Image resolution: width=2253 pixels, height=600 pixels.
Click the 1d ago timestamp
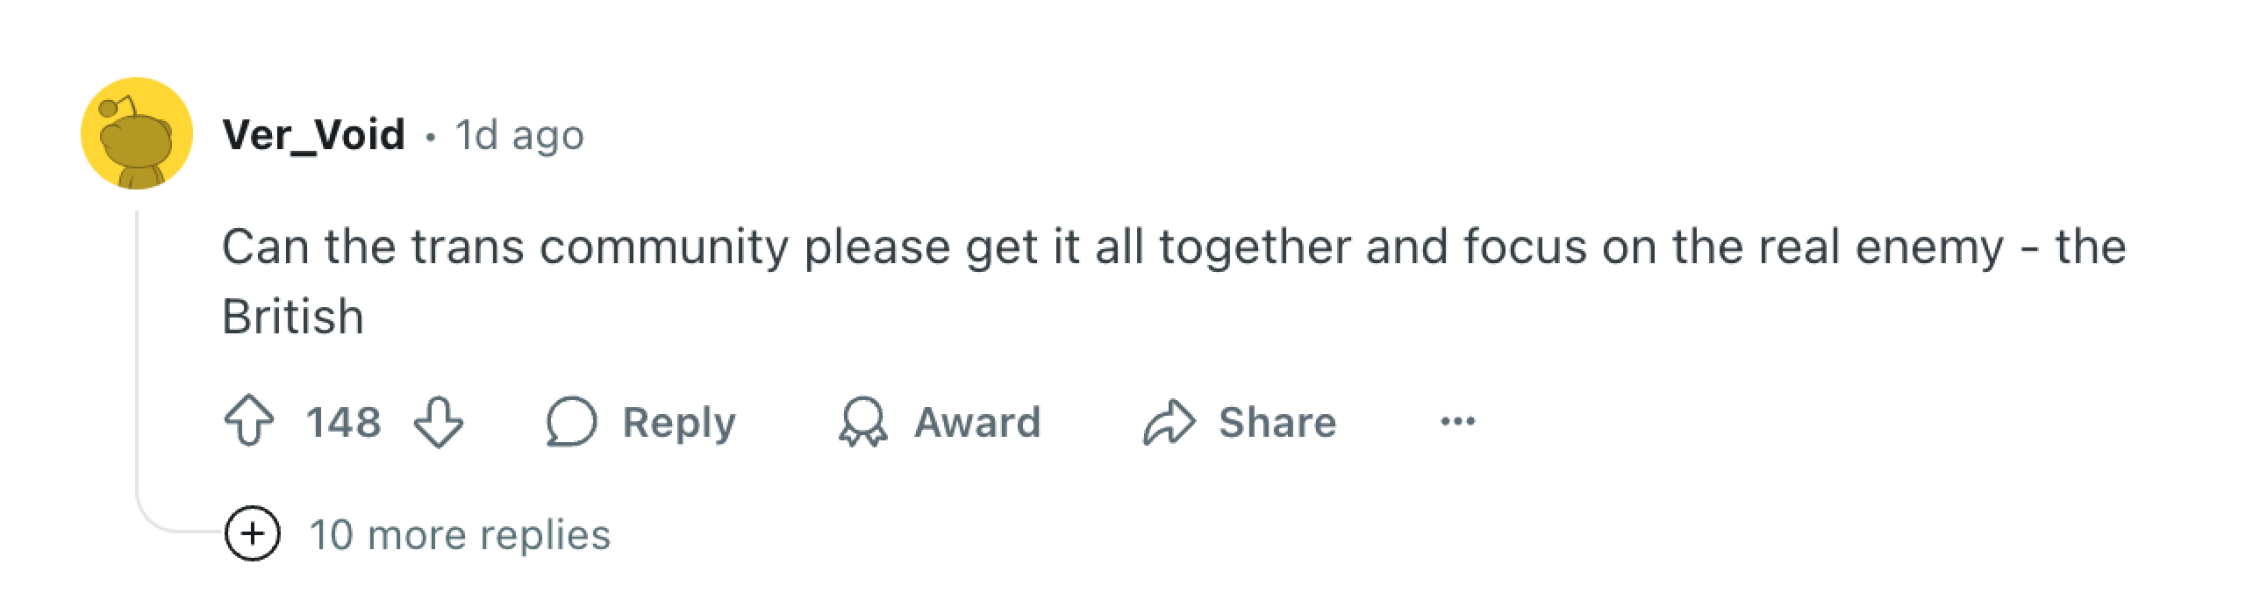click(x=518, y=134)
